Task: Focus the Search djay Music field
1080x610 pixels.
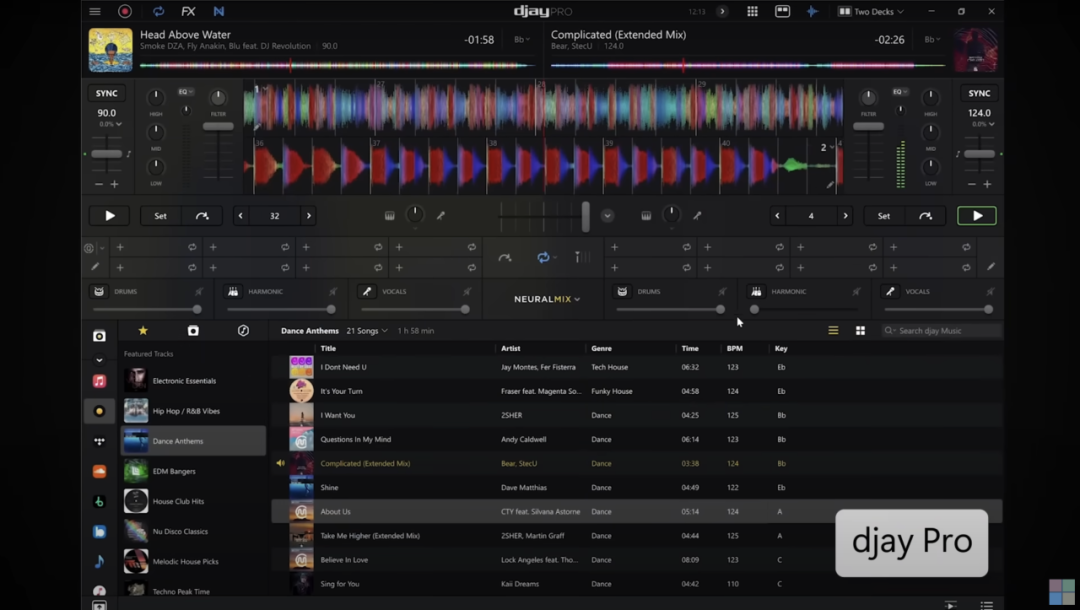Action: pyautogui.click(x=941, y=330)
